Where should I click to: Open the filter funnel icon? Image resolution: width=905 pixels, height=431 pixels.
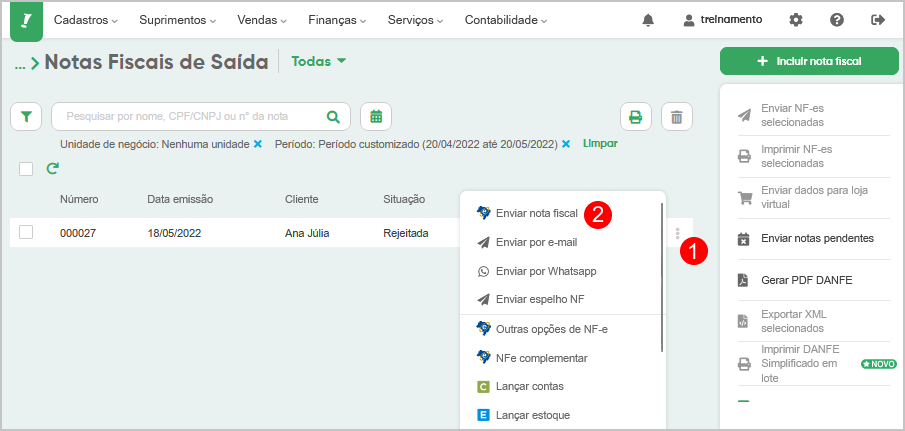click(x=26, y=117)
